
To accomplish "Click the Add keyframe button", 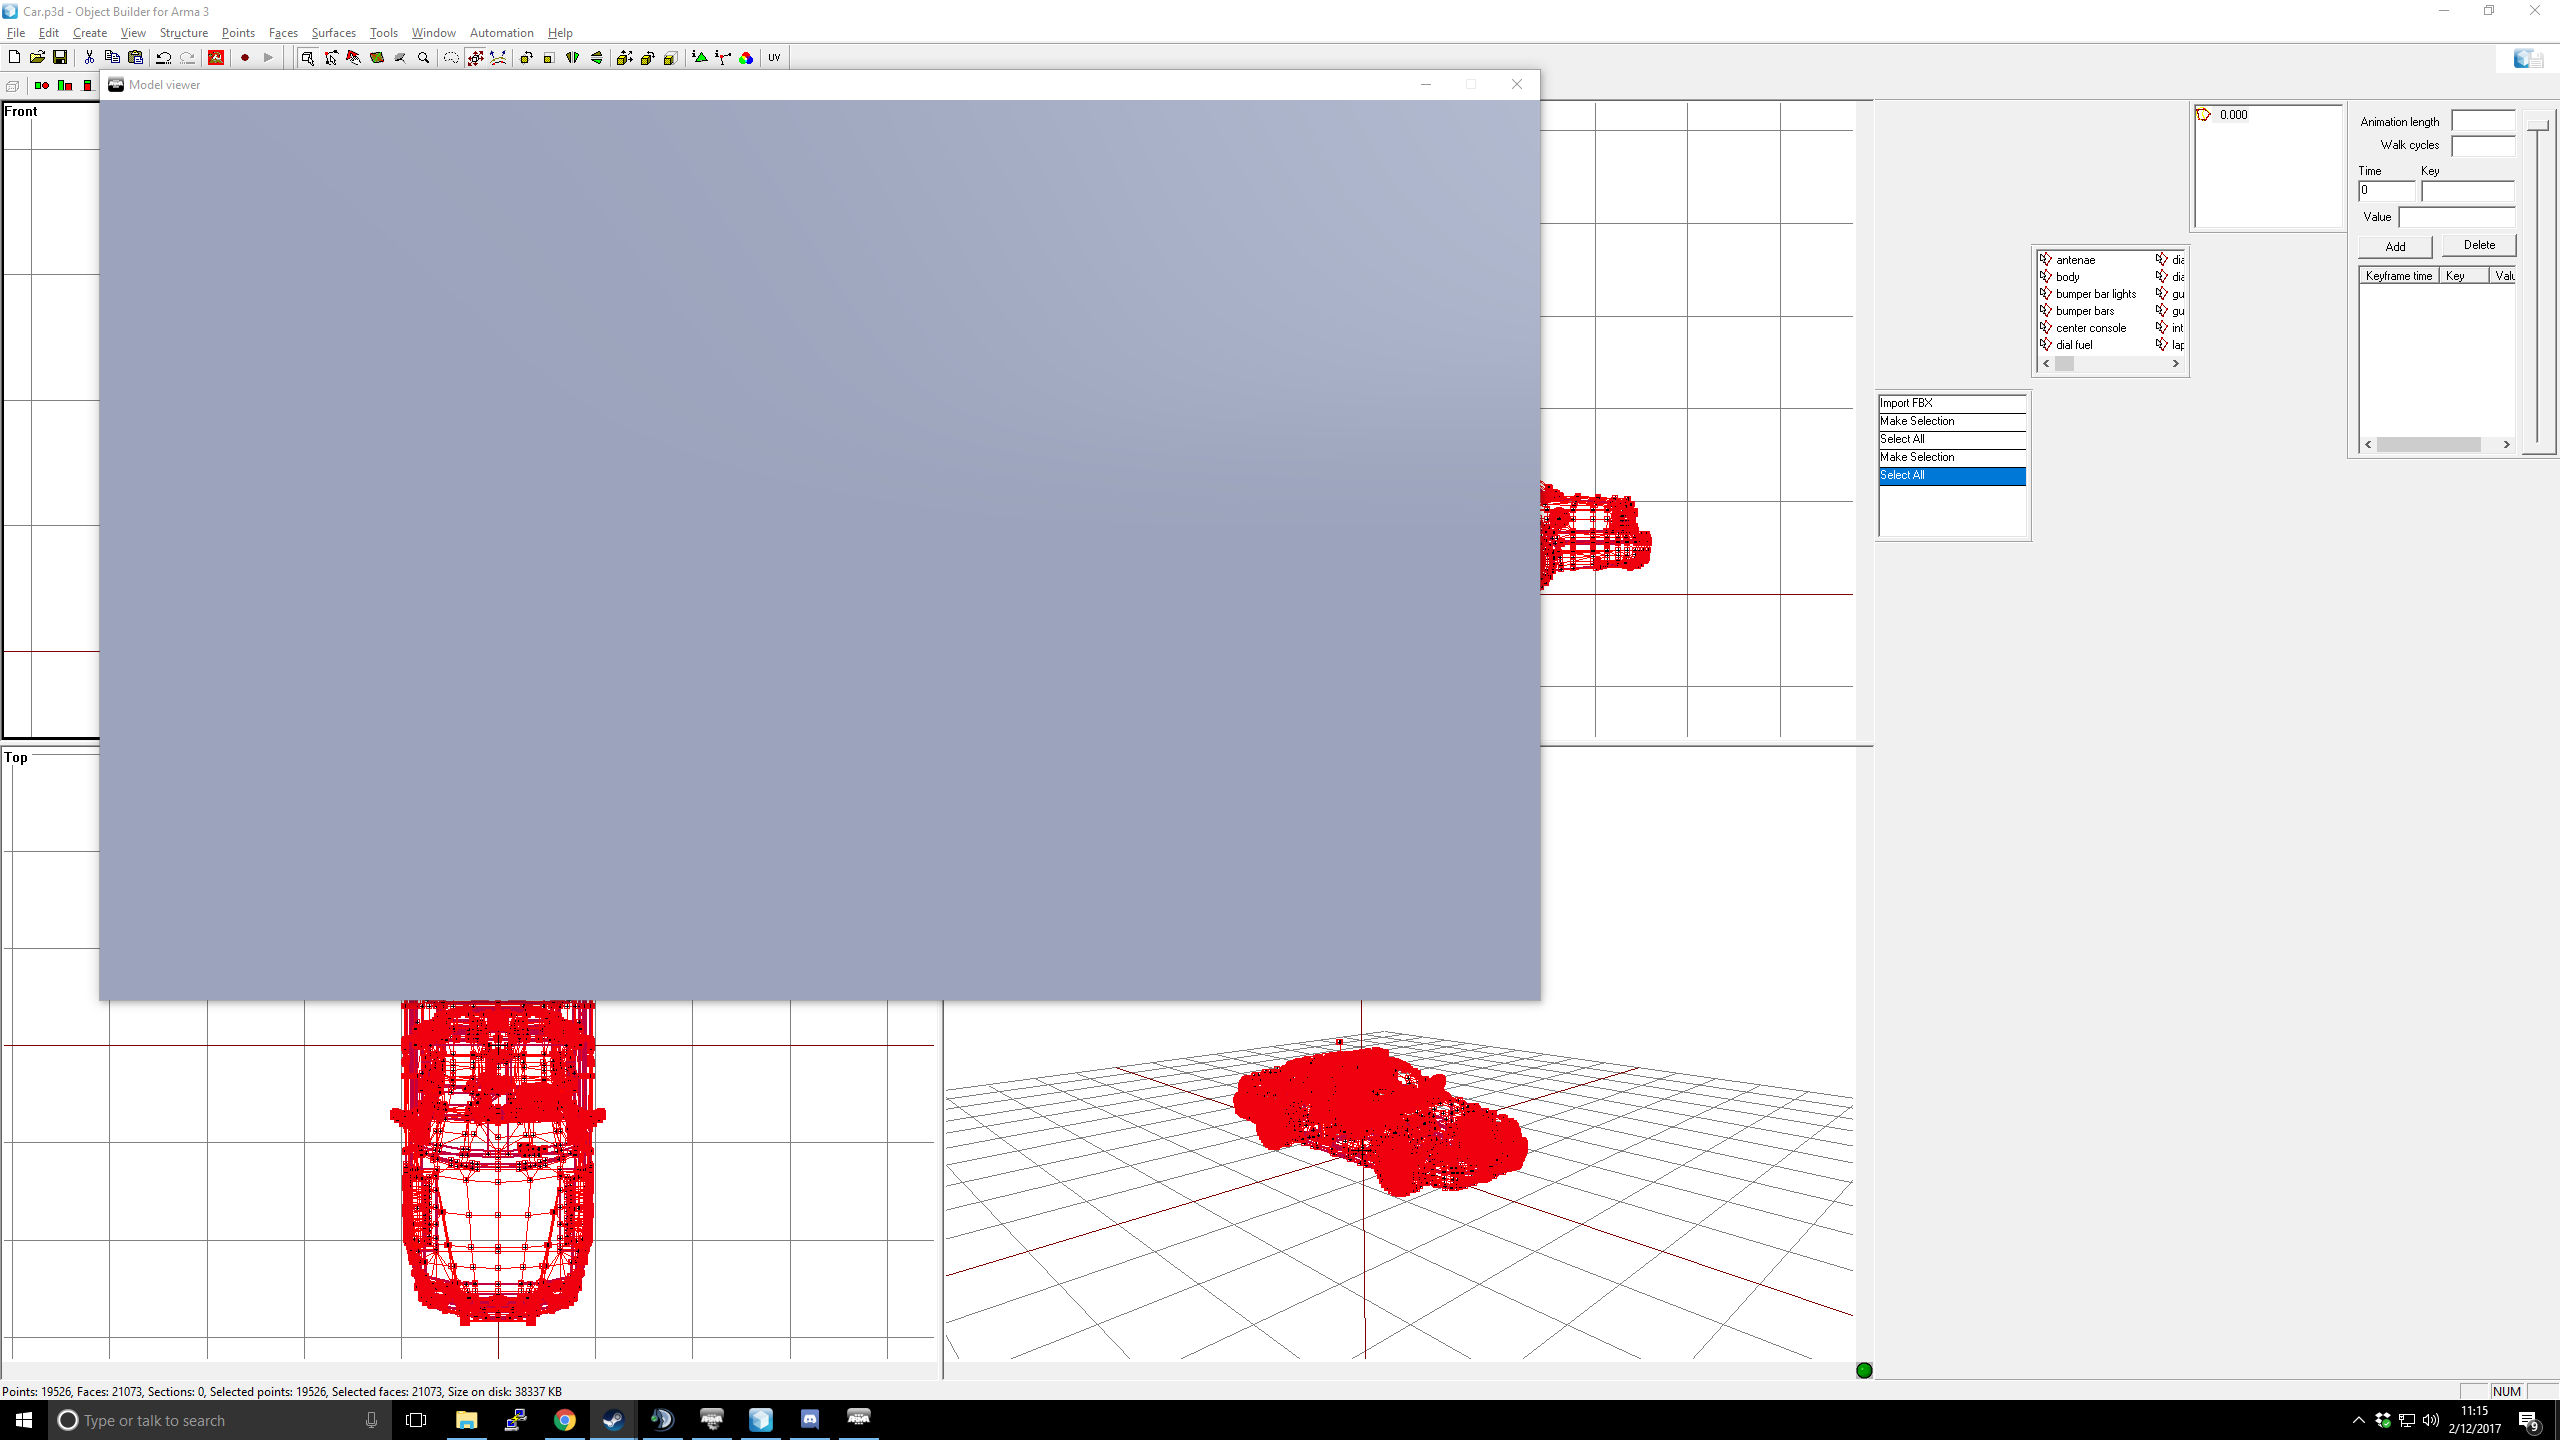I will [2395, 246].
